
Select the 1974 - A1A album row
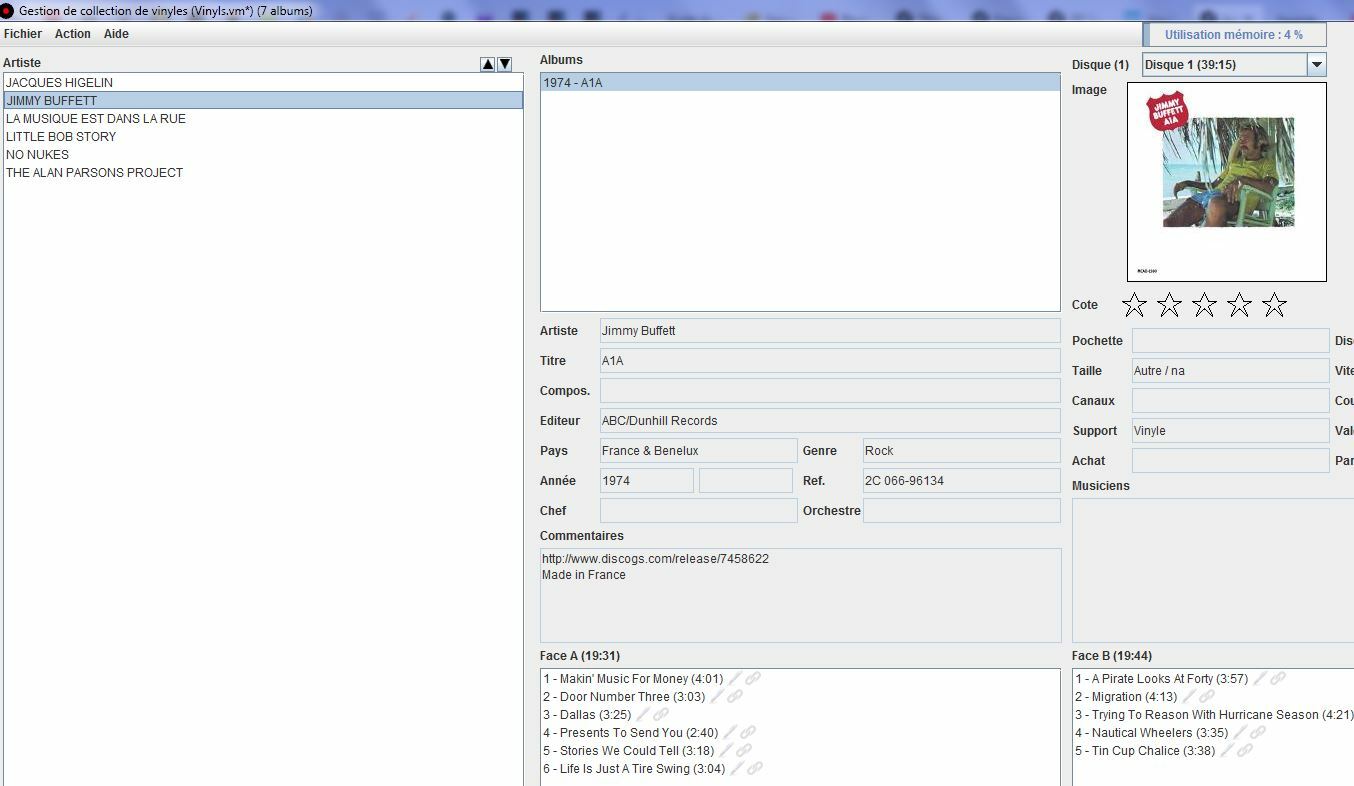click(x=800, y=82)
